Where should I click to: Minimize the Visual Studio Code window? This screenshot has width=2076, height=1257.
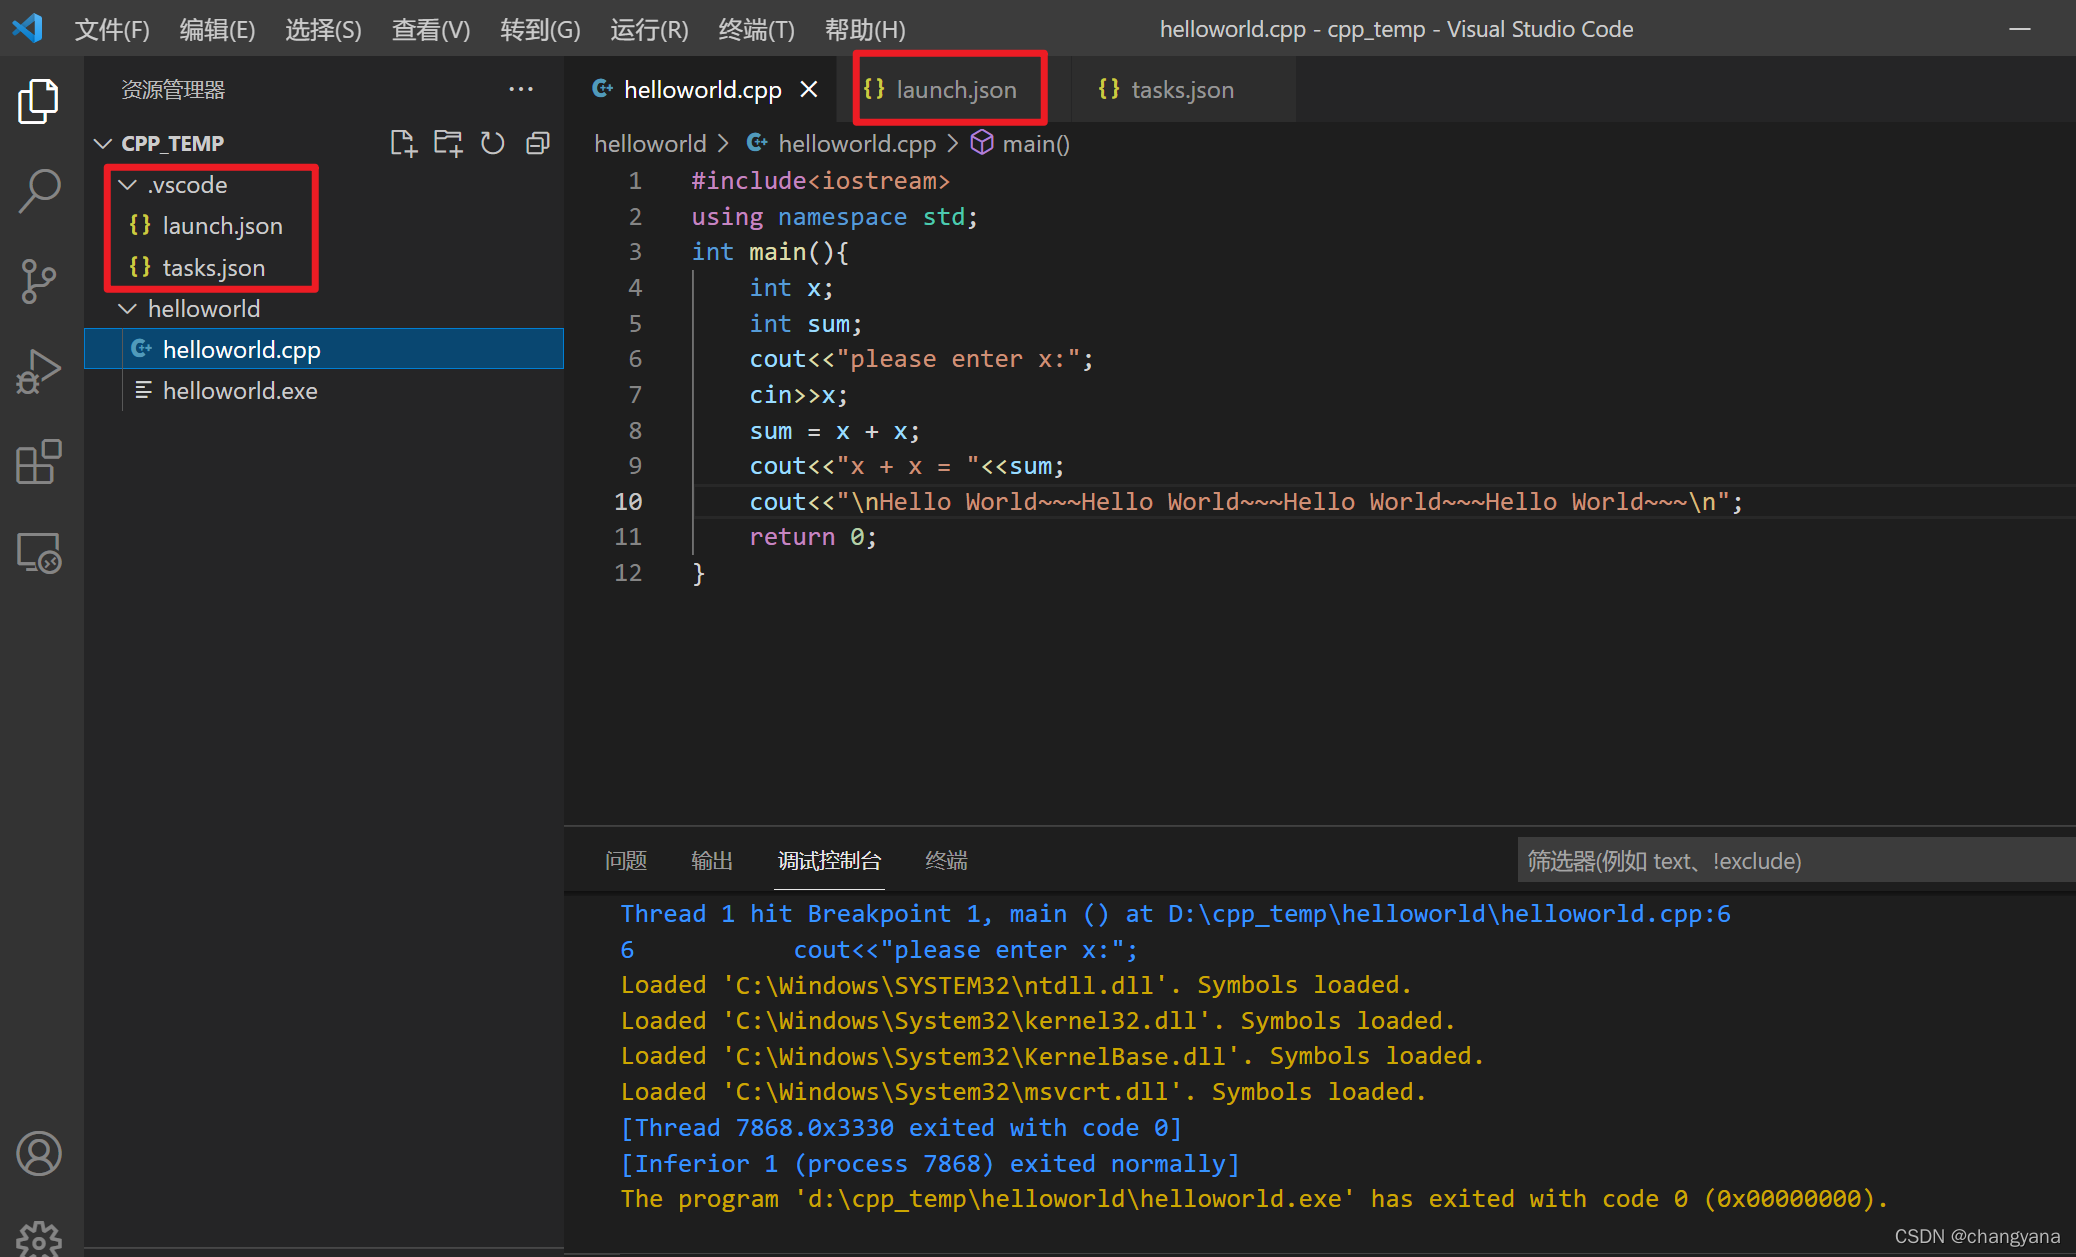pos(2020,29)
